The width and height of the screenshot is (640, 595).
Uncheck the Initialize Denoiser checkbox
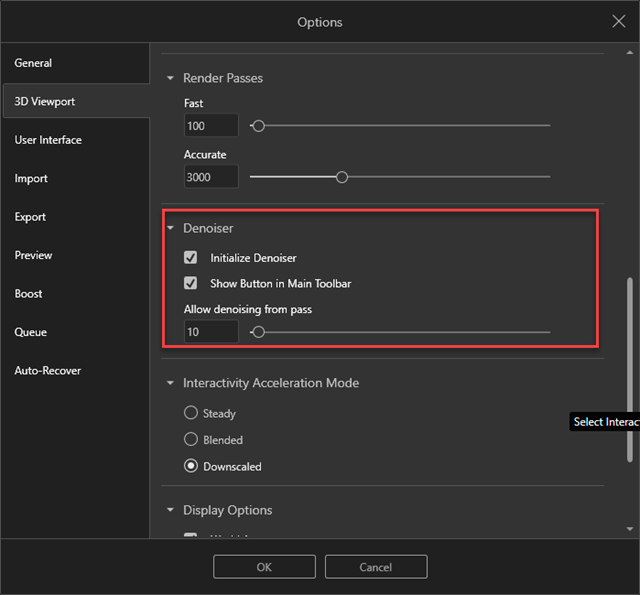click(191, 258)
